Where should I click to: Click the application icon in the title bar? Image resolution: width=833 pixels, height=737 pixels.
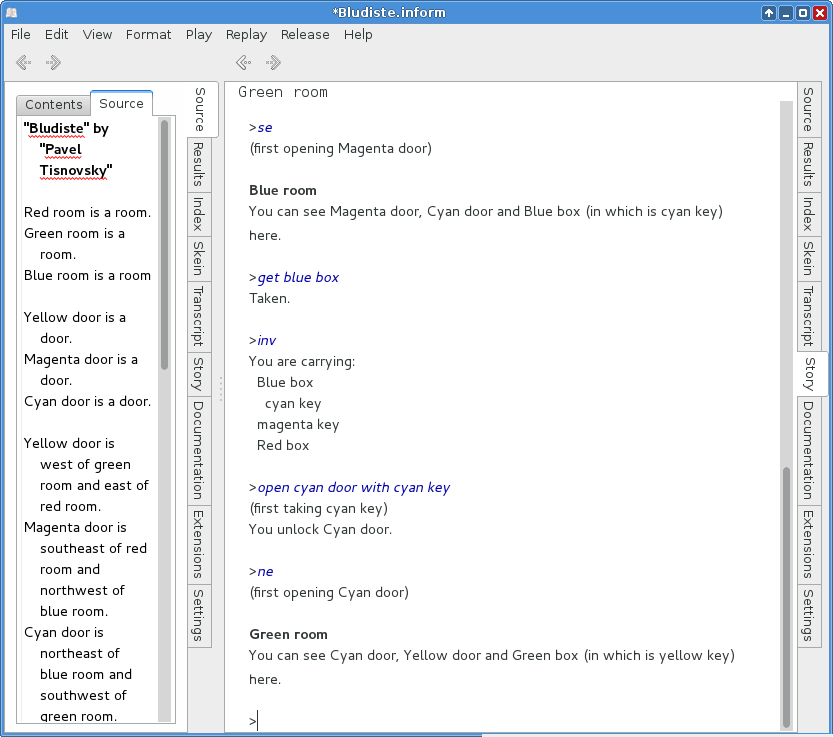(11, 12)
